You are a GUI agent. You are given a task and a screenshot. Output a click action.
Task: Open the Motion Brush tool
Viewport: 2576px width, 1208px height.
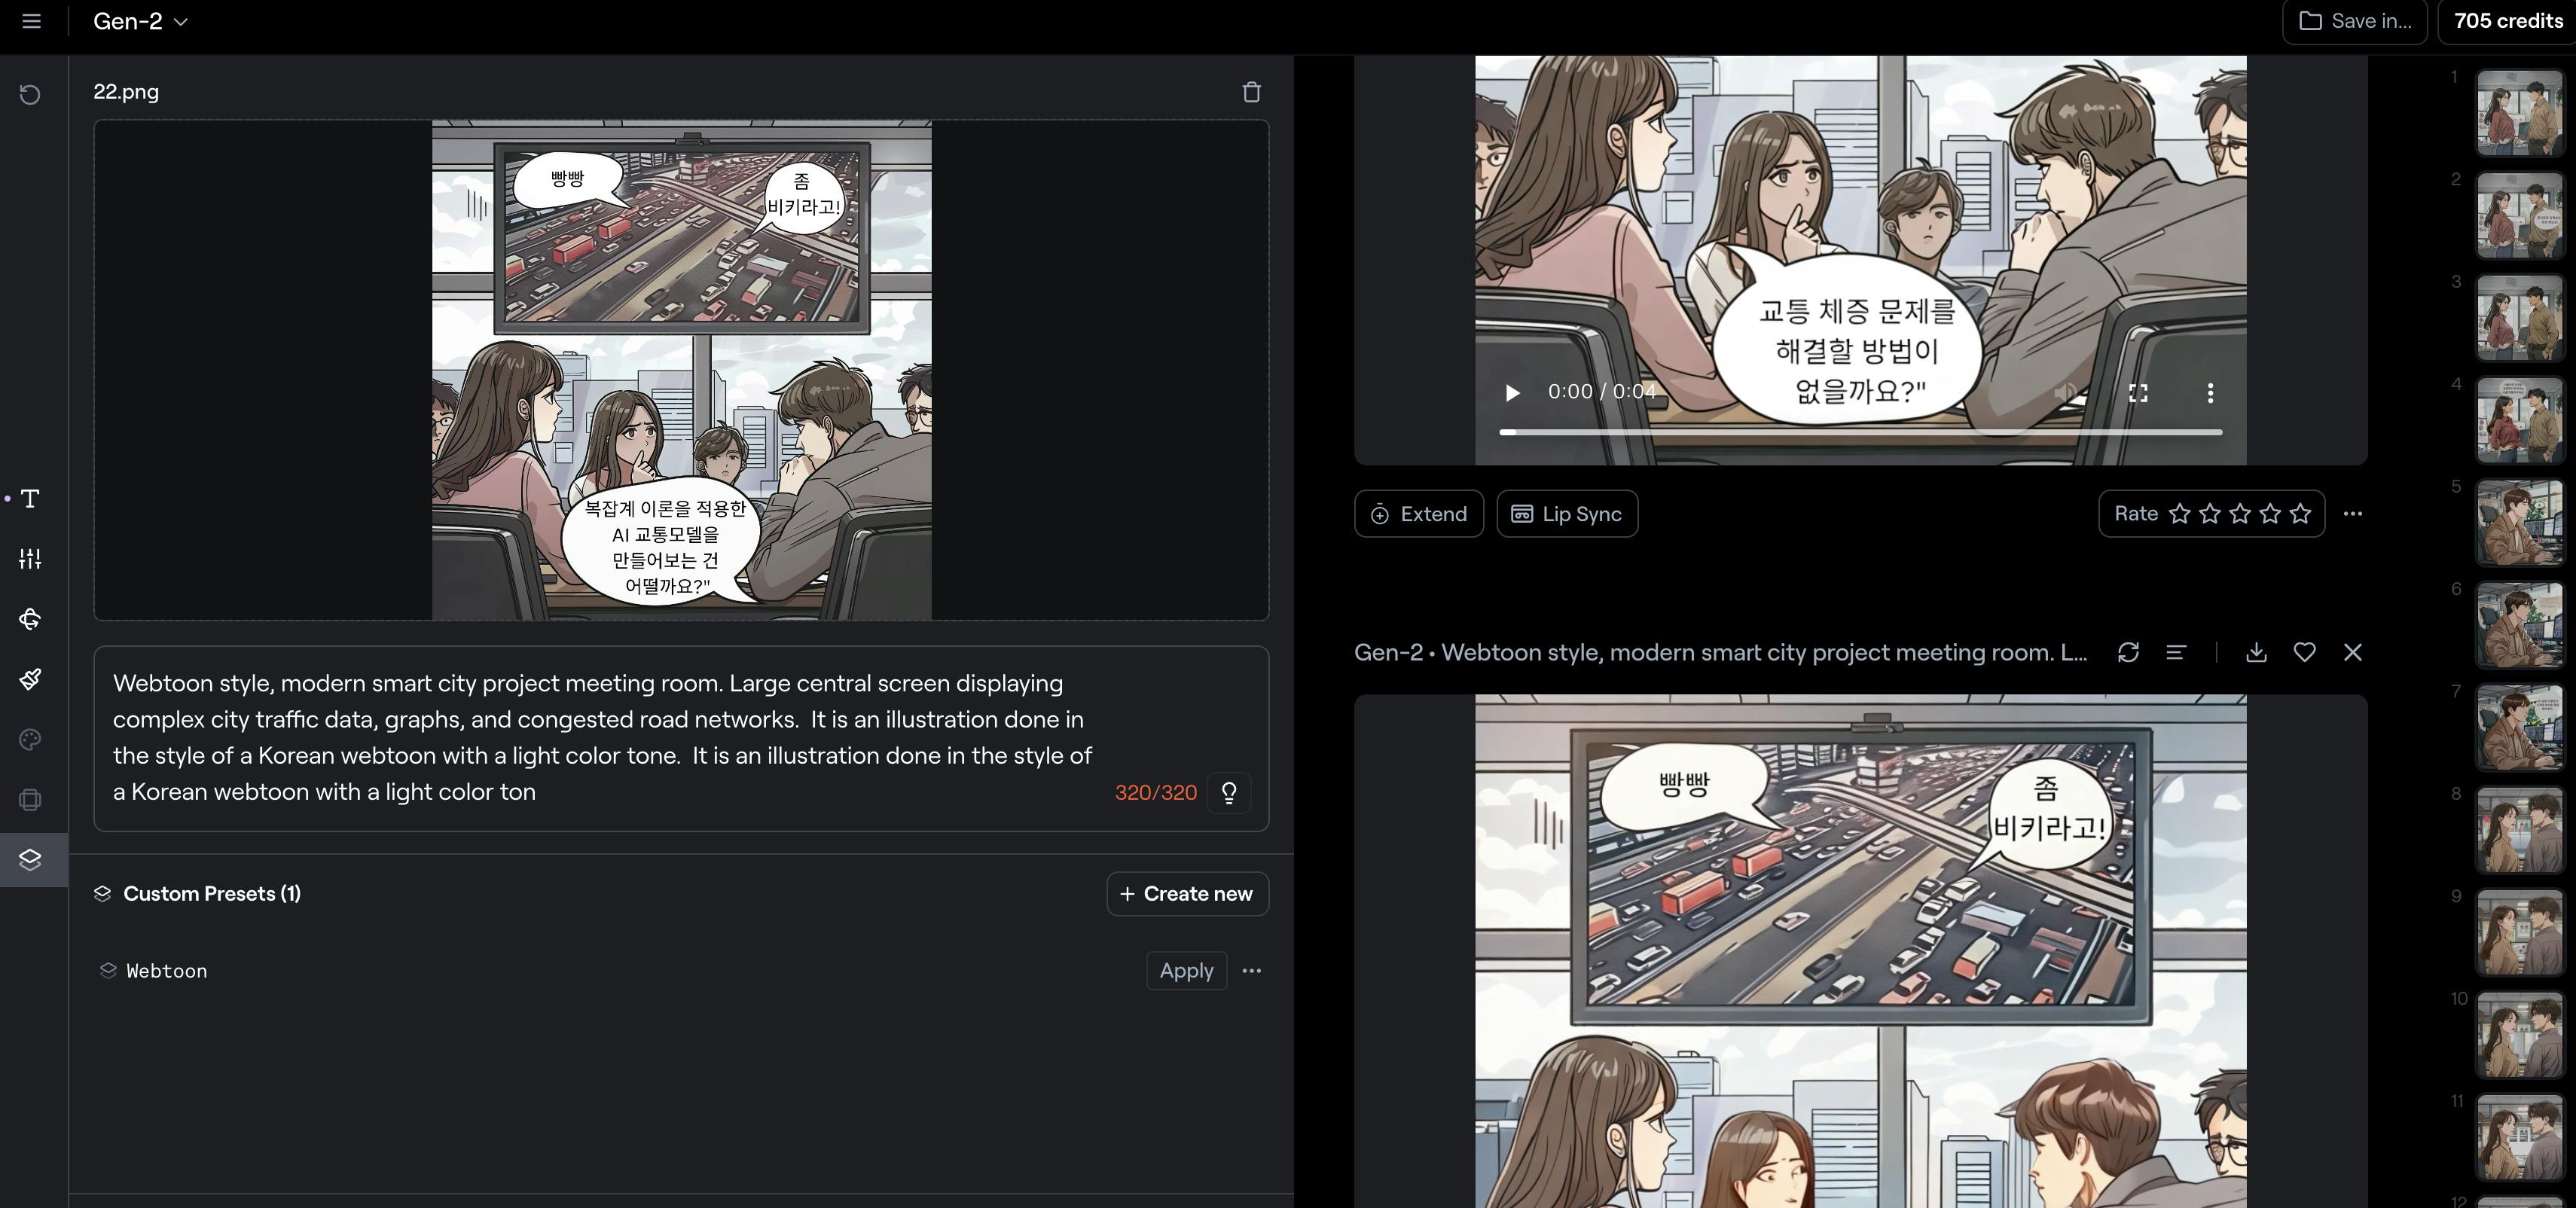click(x=30, y=679)
